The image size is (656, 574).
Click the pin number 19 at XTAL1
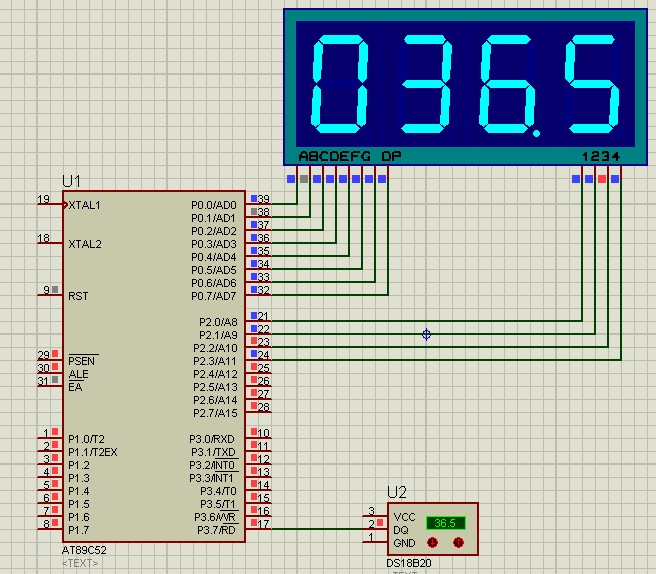coord(44,199)
